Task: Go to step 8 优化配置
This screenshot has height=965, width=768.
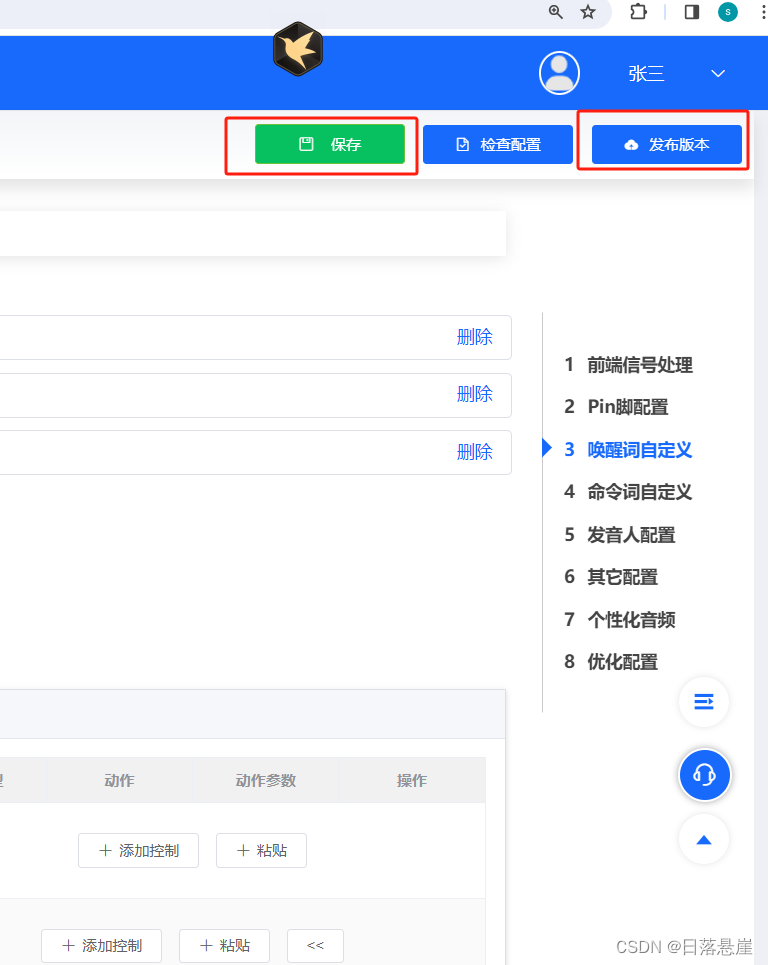Action: [x=611, y=662]
